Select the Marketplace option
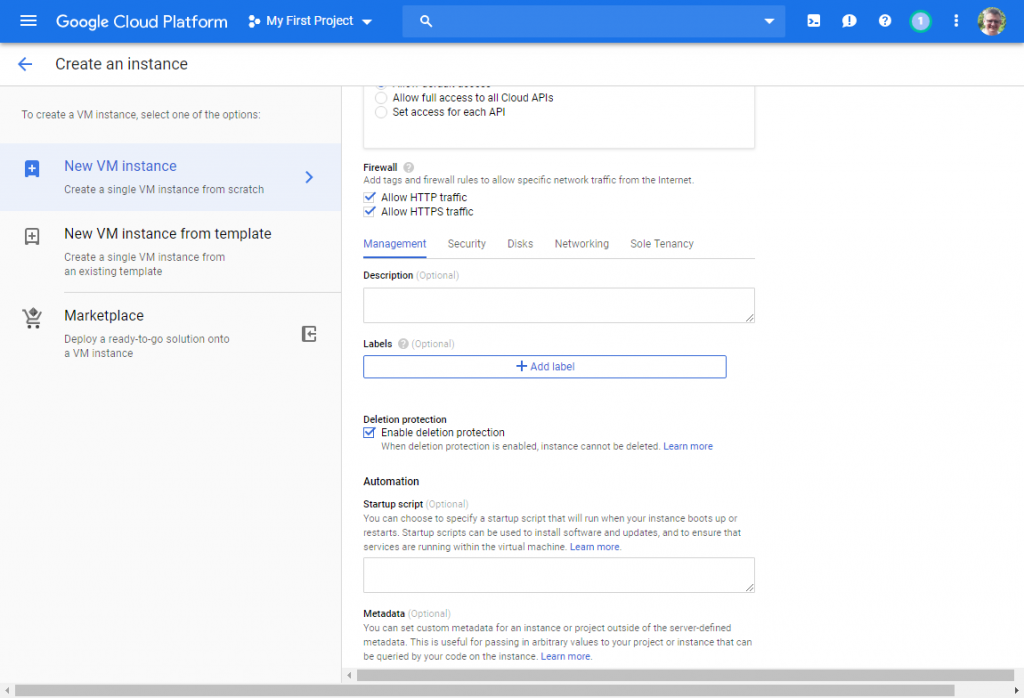The height and width of the screenshot is (698, 1024). pyautogui.click(x=170, y=333)
